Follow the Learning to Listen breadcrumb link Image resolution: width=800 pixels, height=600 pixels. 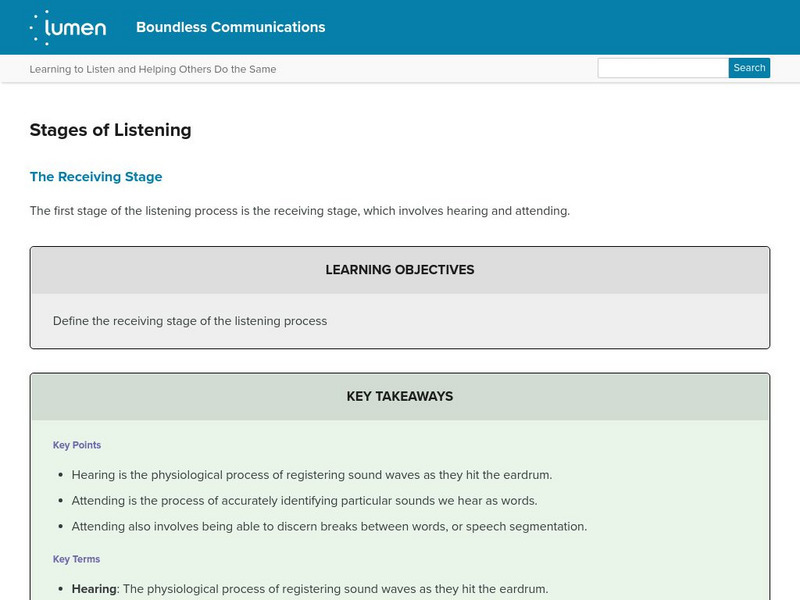click(153, 69)
